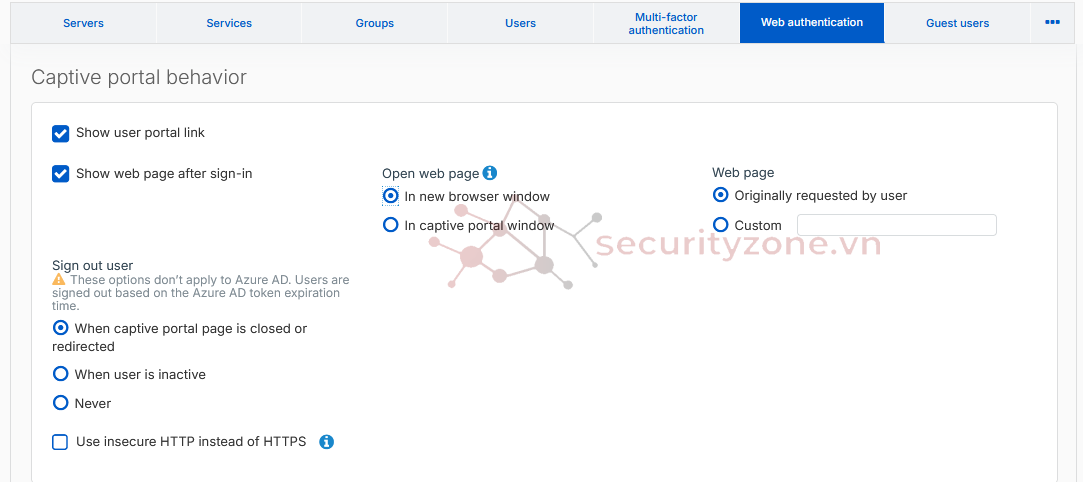Choose In captive portal window option

(x=391, y=225)
